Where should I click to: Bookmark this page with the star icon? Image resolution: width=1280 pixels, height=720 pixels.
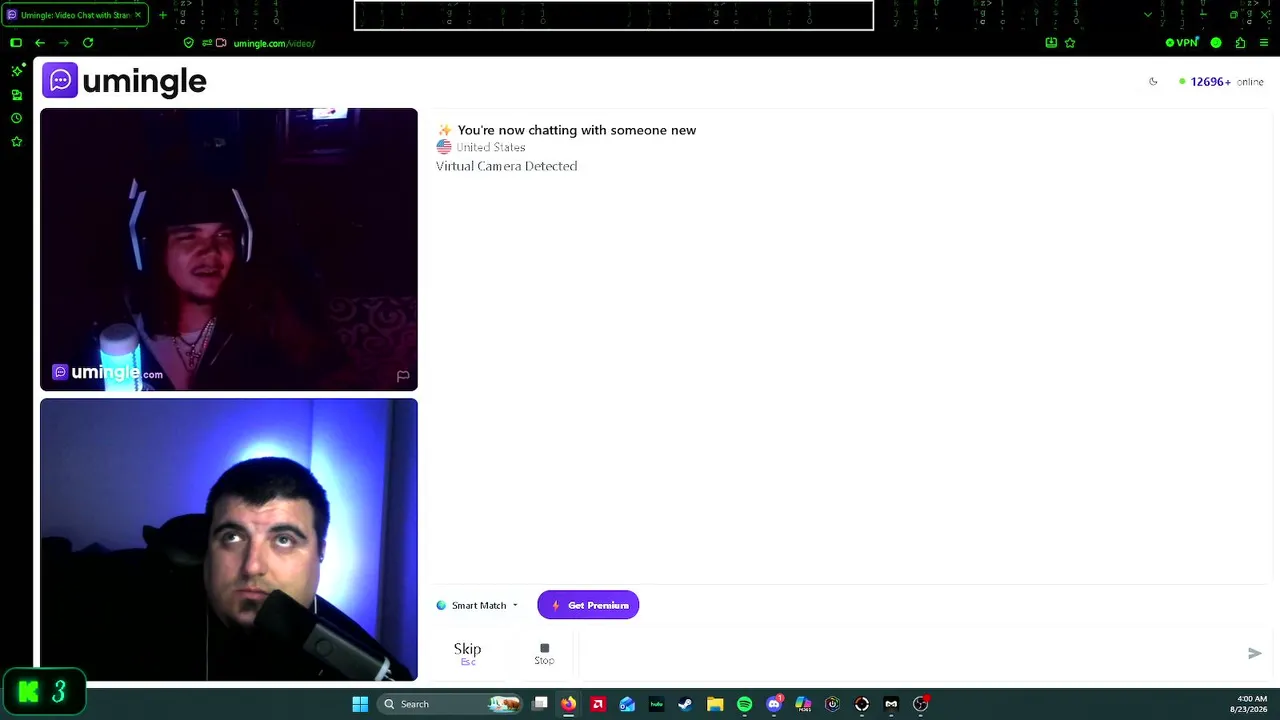[1070, 43]
